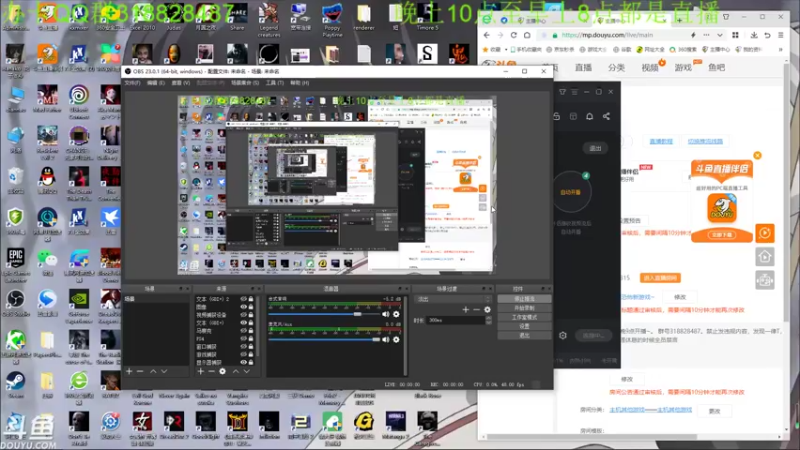
Task: Click 工作室模式 button in OBS controls
Action: point(524,317)
